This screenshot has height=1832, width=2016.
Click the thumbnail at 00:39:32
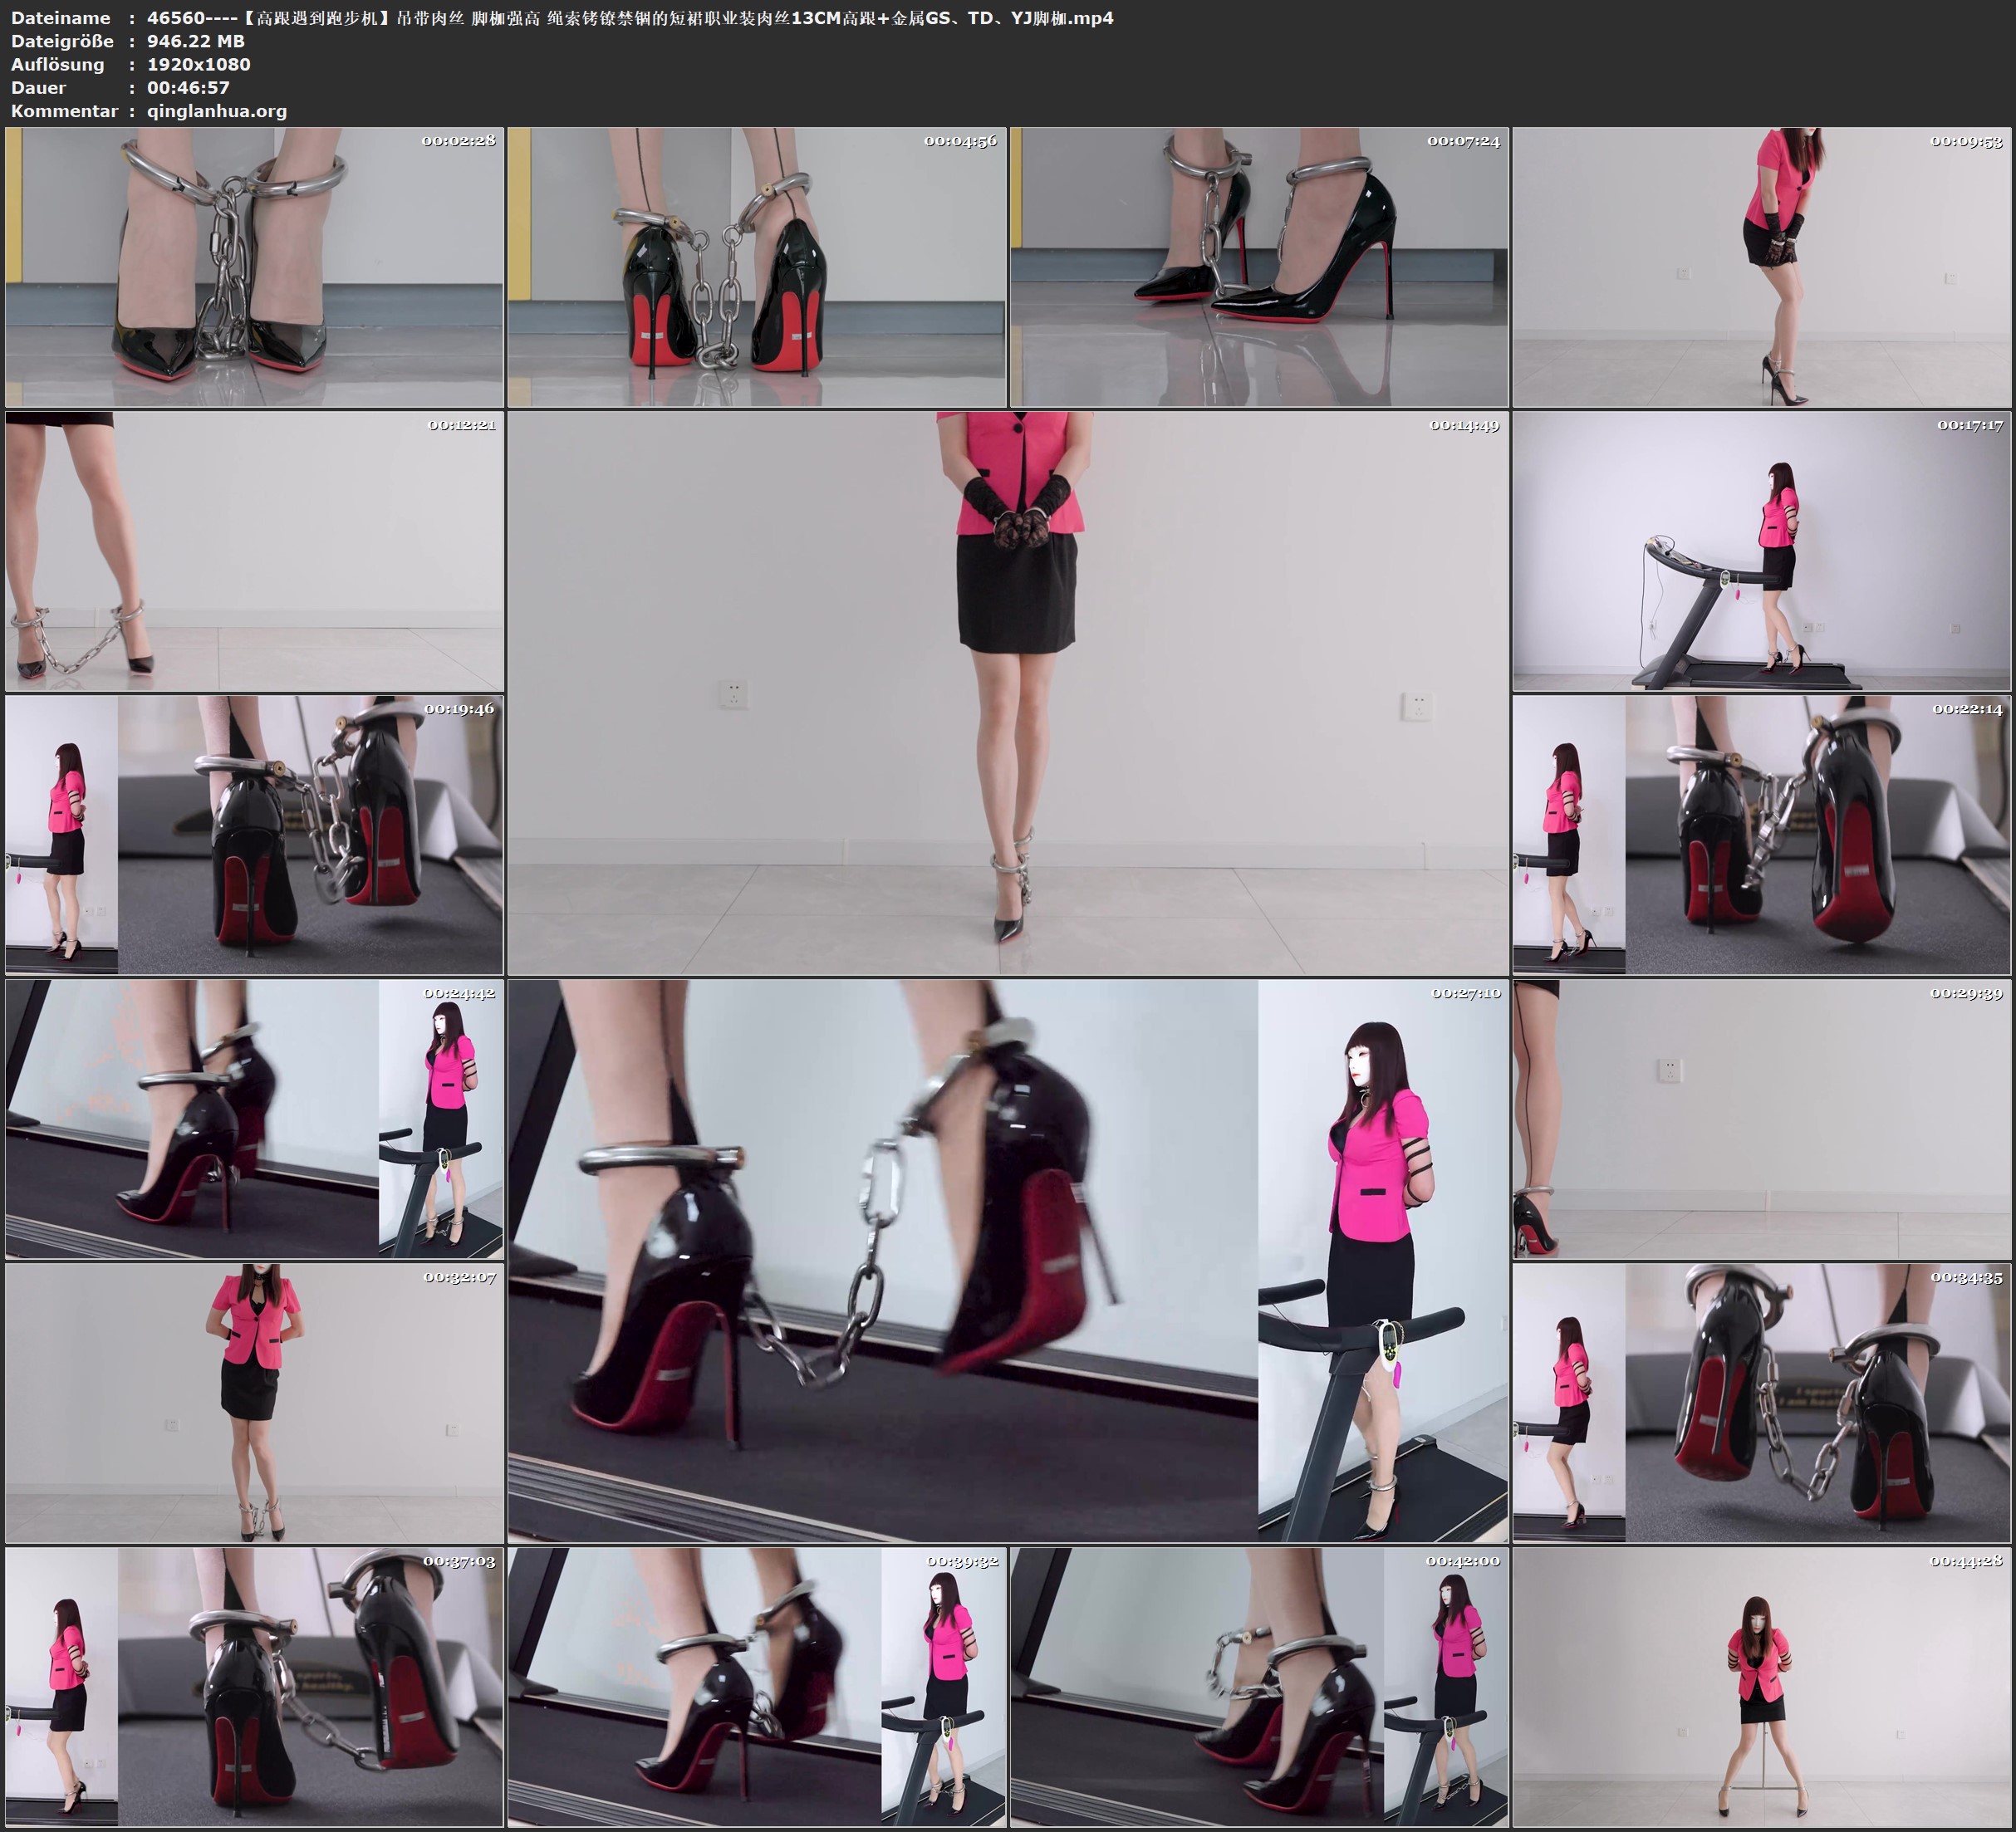click(756, 1687)
